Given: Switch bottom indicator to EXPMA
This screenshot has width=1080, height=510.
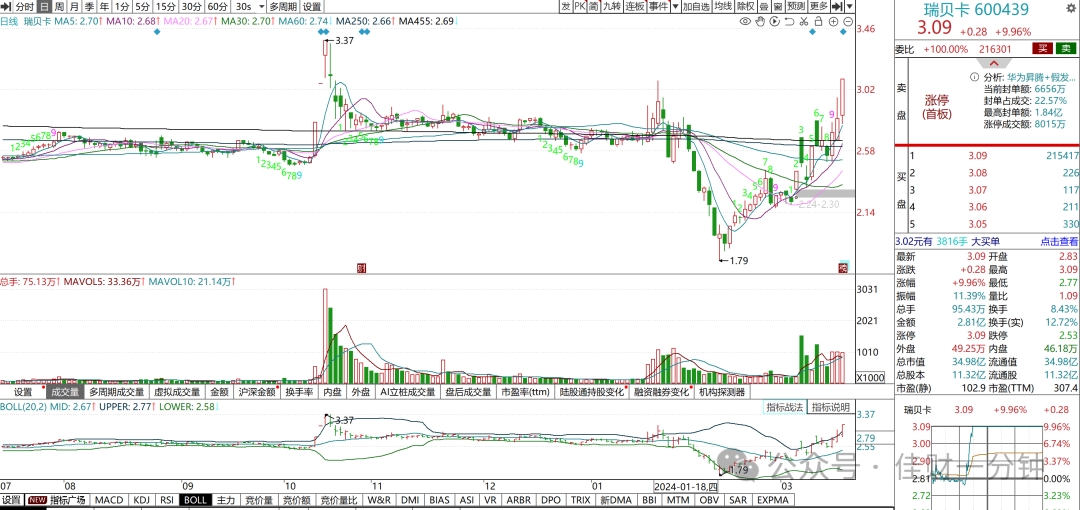Looking at the screenshot, I should (772, 500).
